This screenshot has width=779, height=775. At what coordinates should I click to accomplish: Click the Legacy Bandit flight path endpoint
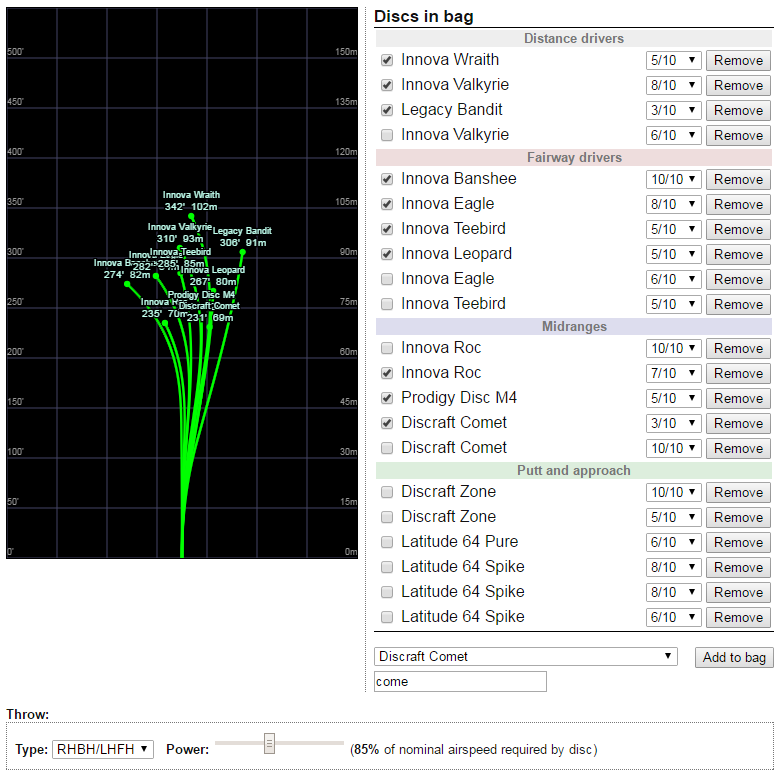(x=242, y=252)
